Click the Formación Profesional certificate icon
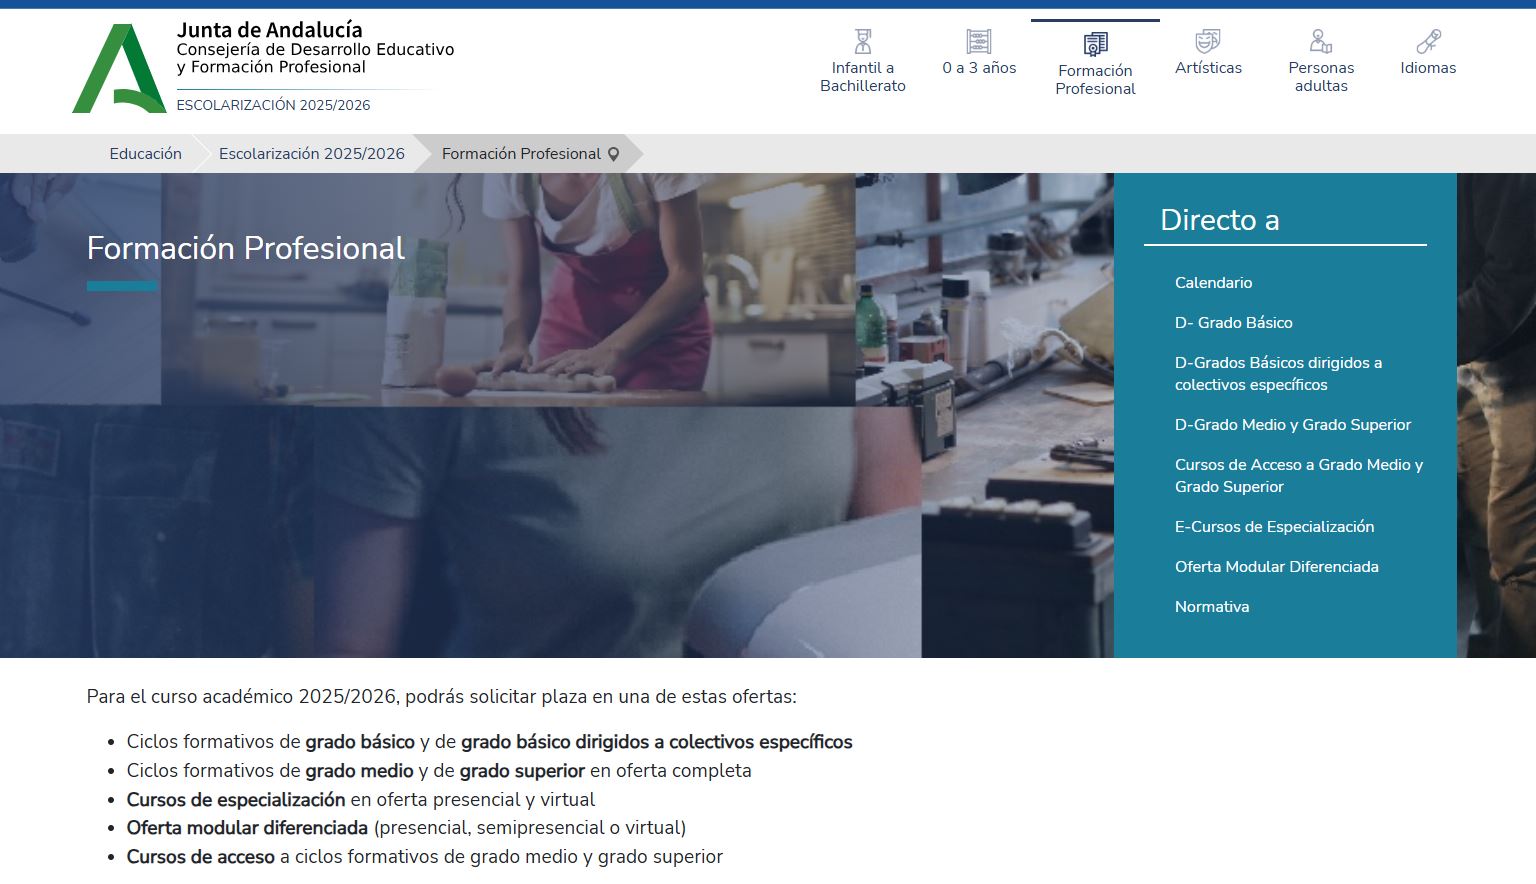 point(1095,44)
